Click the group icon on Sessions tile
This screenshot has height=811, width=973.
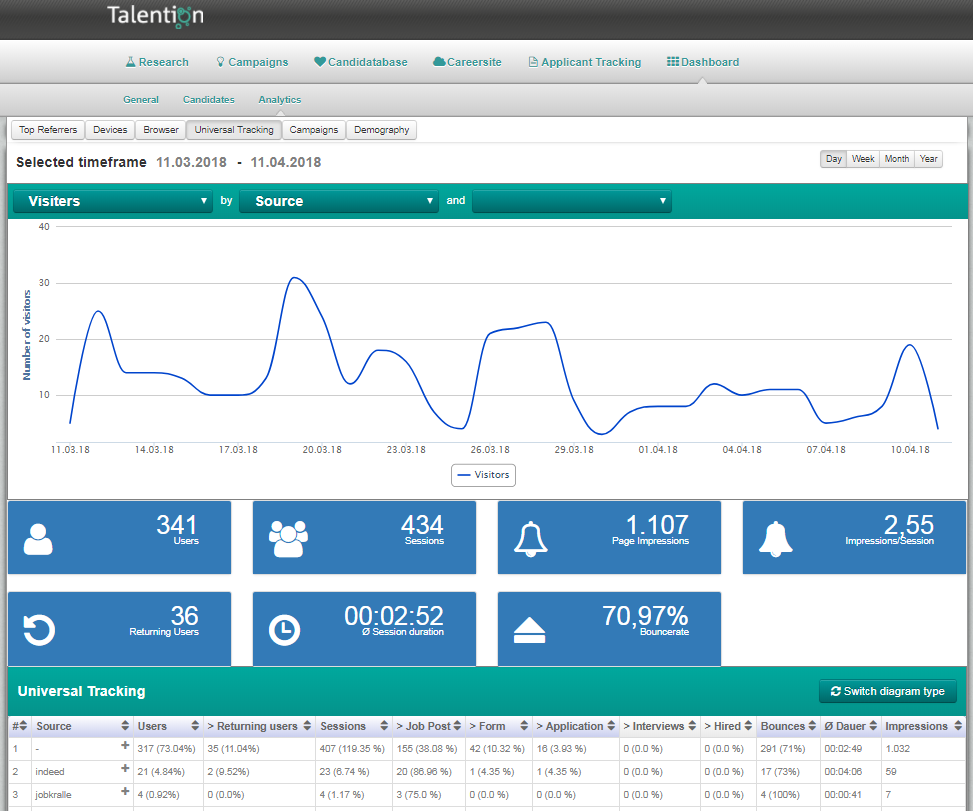click(288, 539)
